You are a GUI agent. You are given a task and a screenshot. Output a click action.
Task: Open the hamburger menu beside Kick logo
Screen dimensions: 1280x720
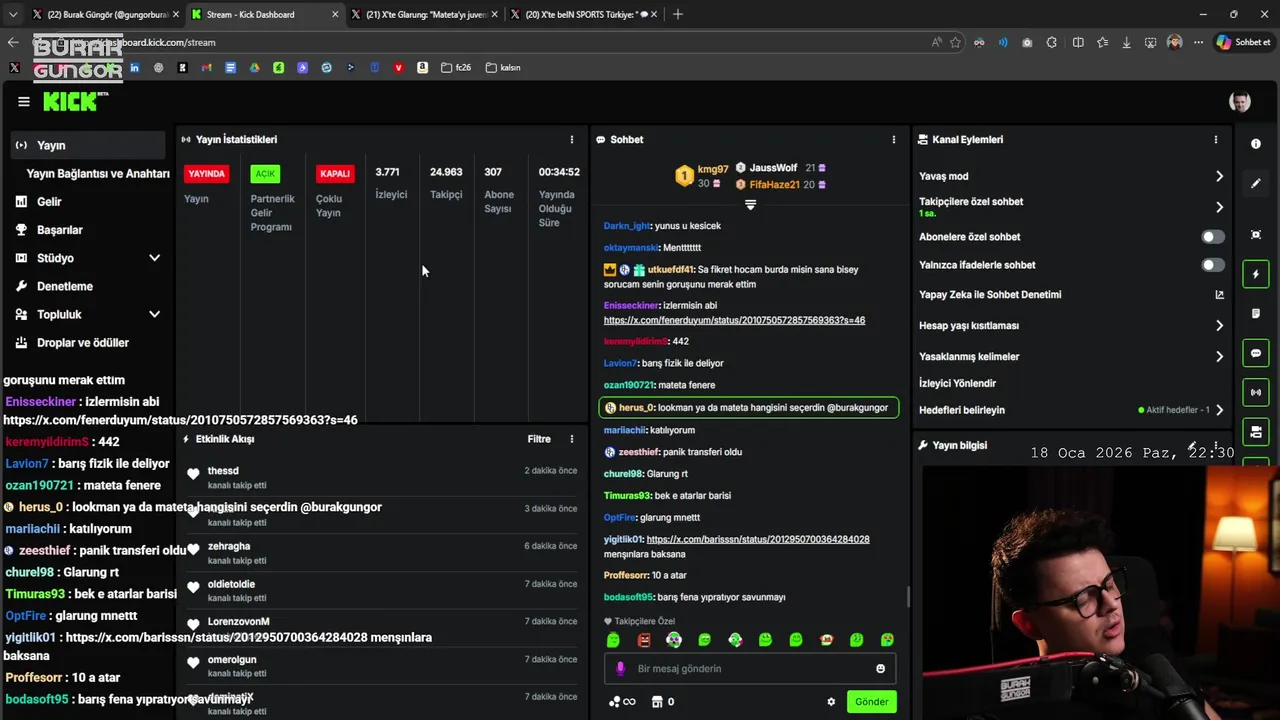[24, 102]
